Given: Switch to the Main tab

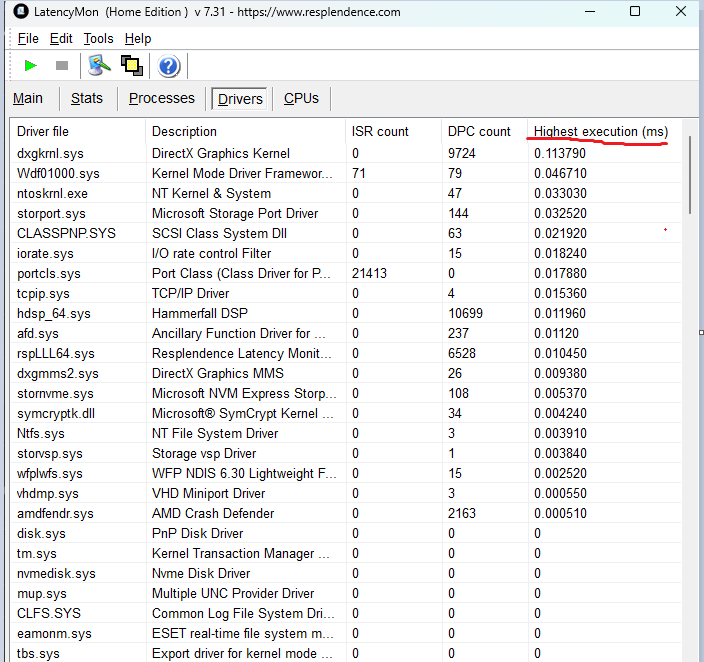Looking at the screenshot, I should click(28, 98).
